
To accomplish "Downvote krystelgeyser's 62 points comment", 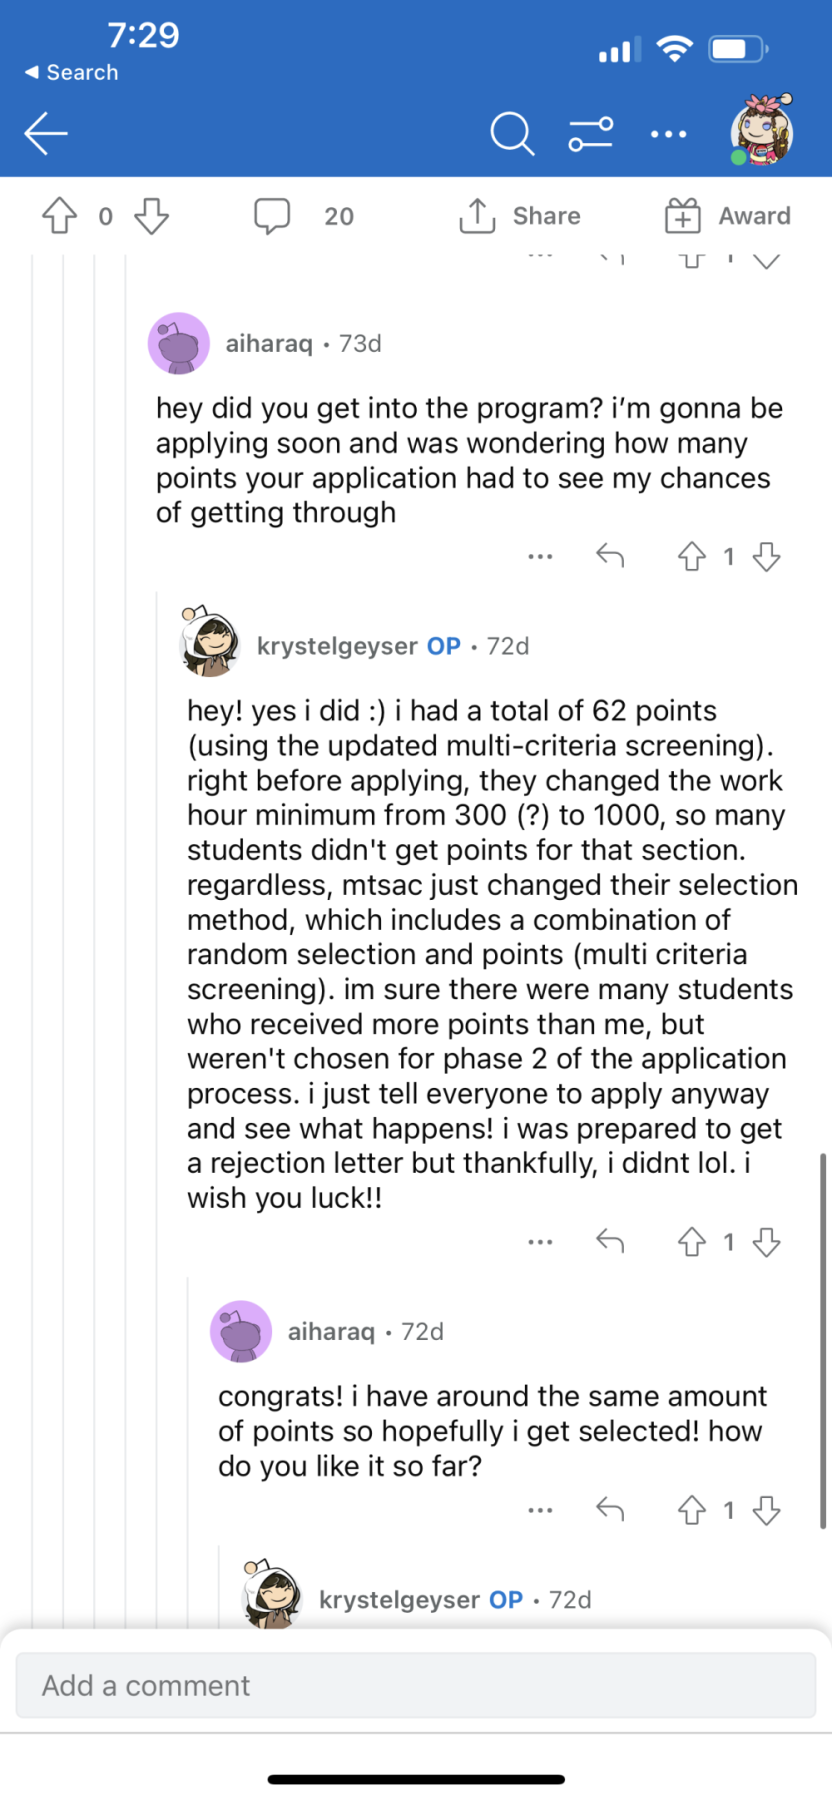I will coord(767,1242).
